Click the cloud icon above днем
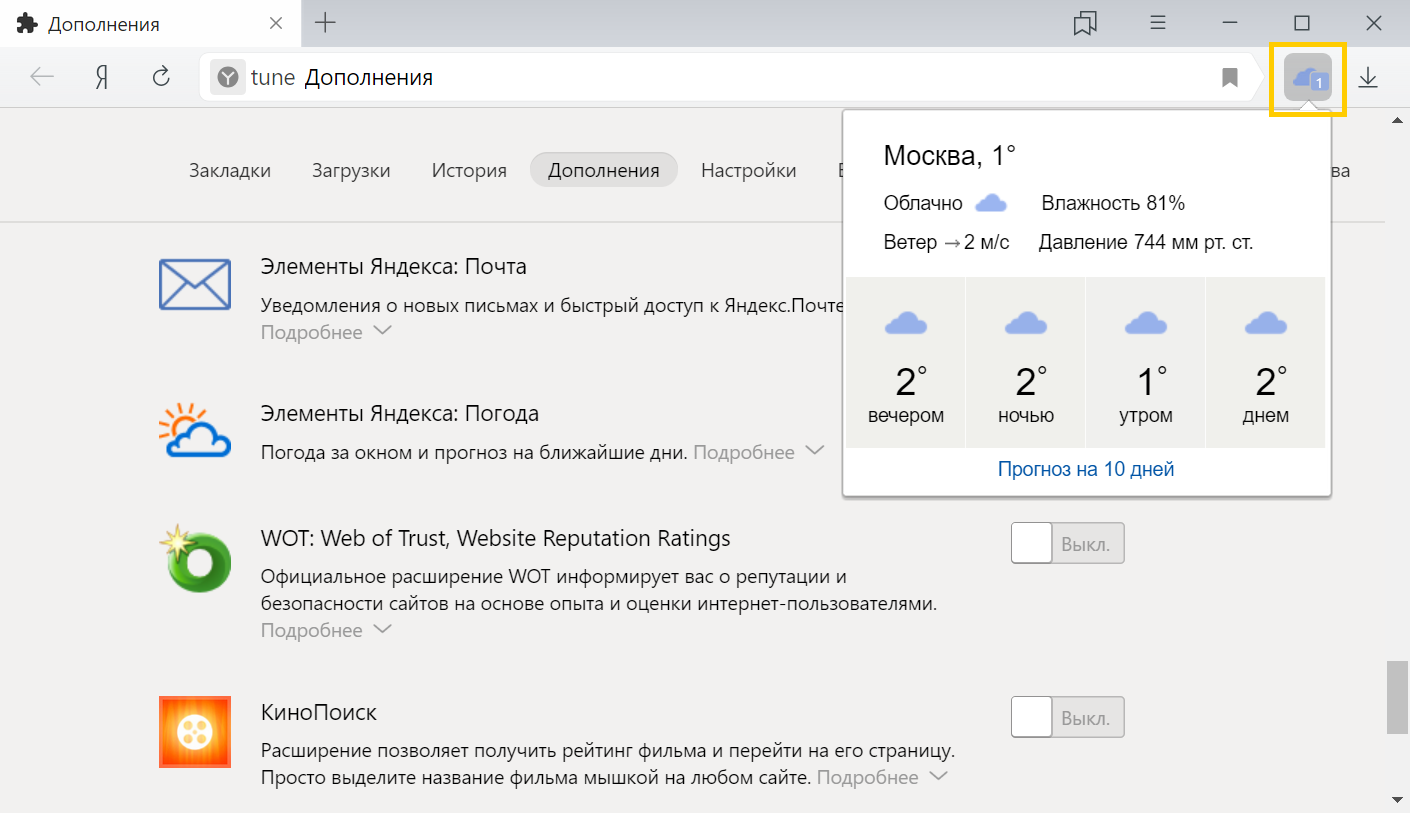 1266,323
